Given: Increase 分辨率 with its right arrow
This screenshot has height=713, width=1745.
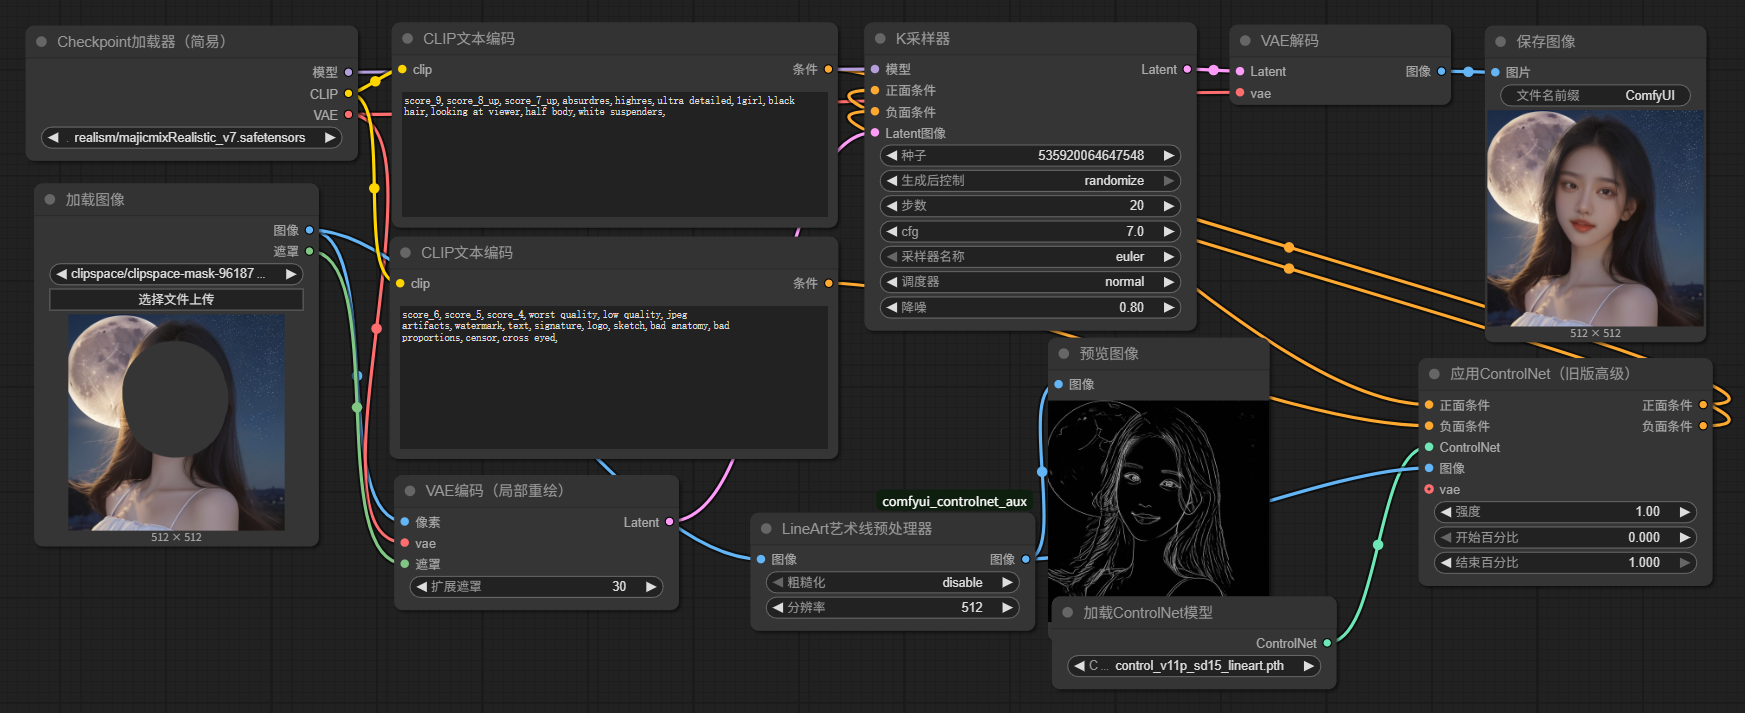Looking at the screenshot, I should click(1007, 608).
